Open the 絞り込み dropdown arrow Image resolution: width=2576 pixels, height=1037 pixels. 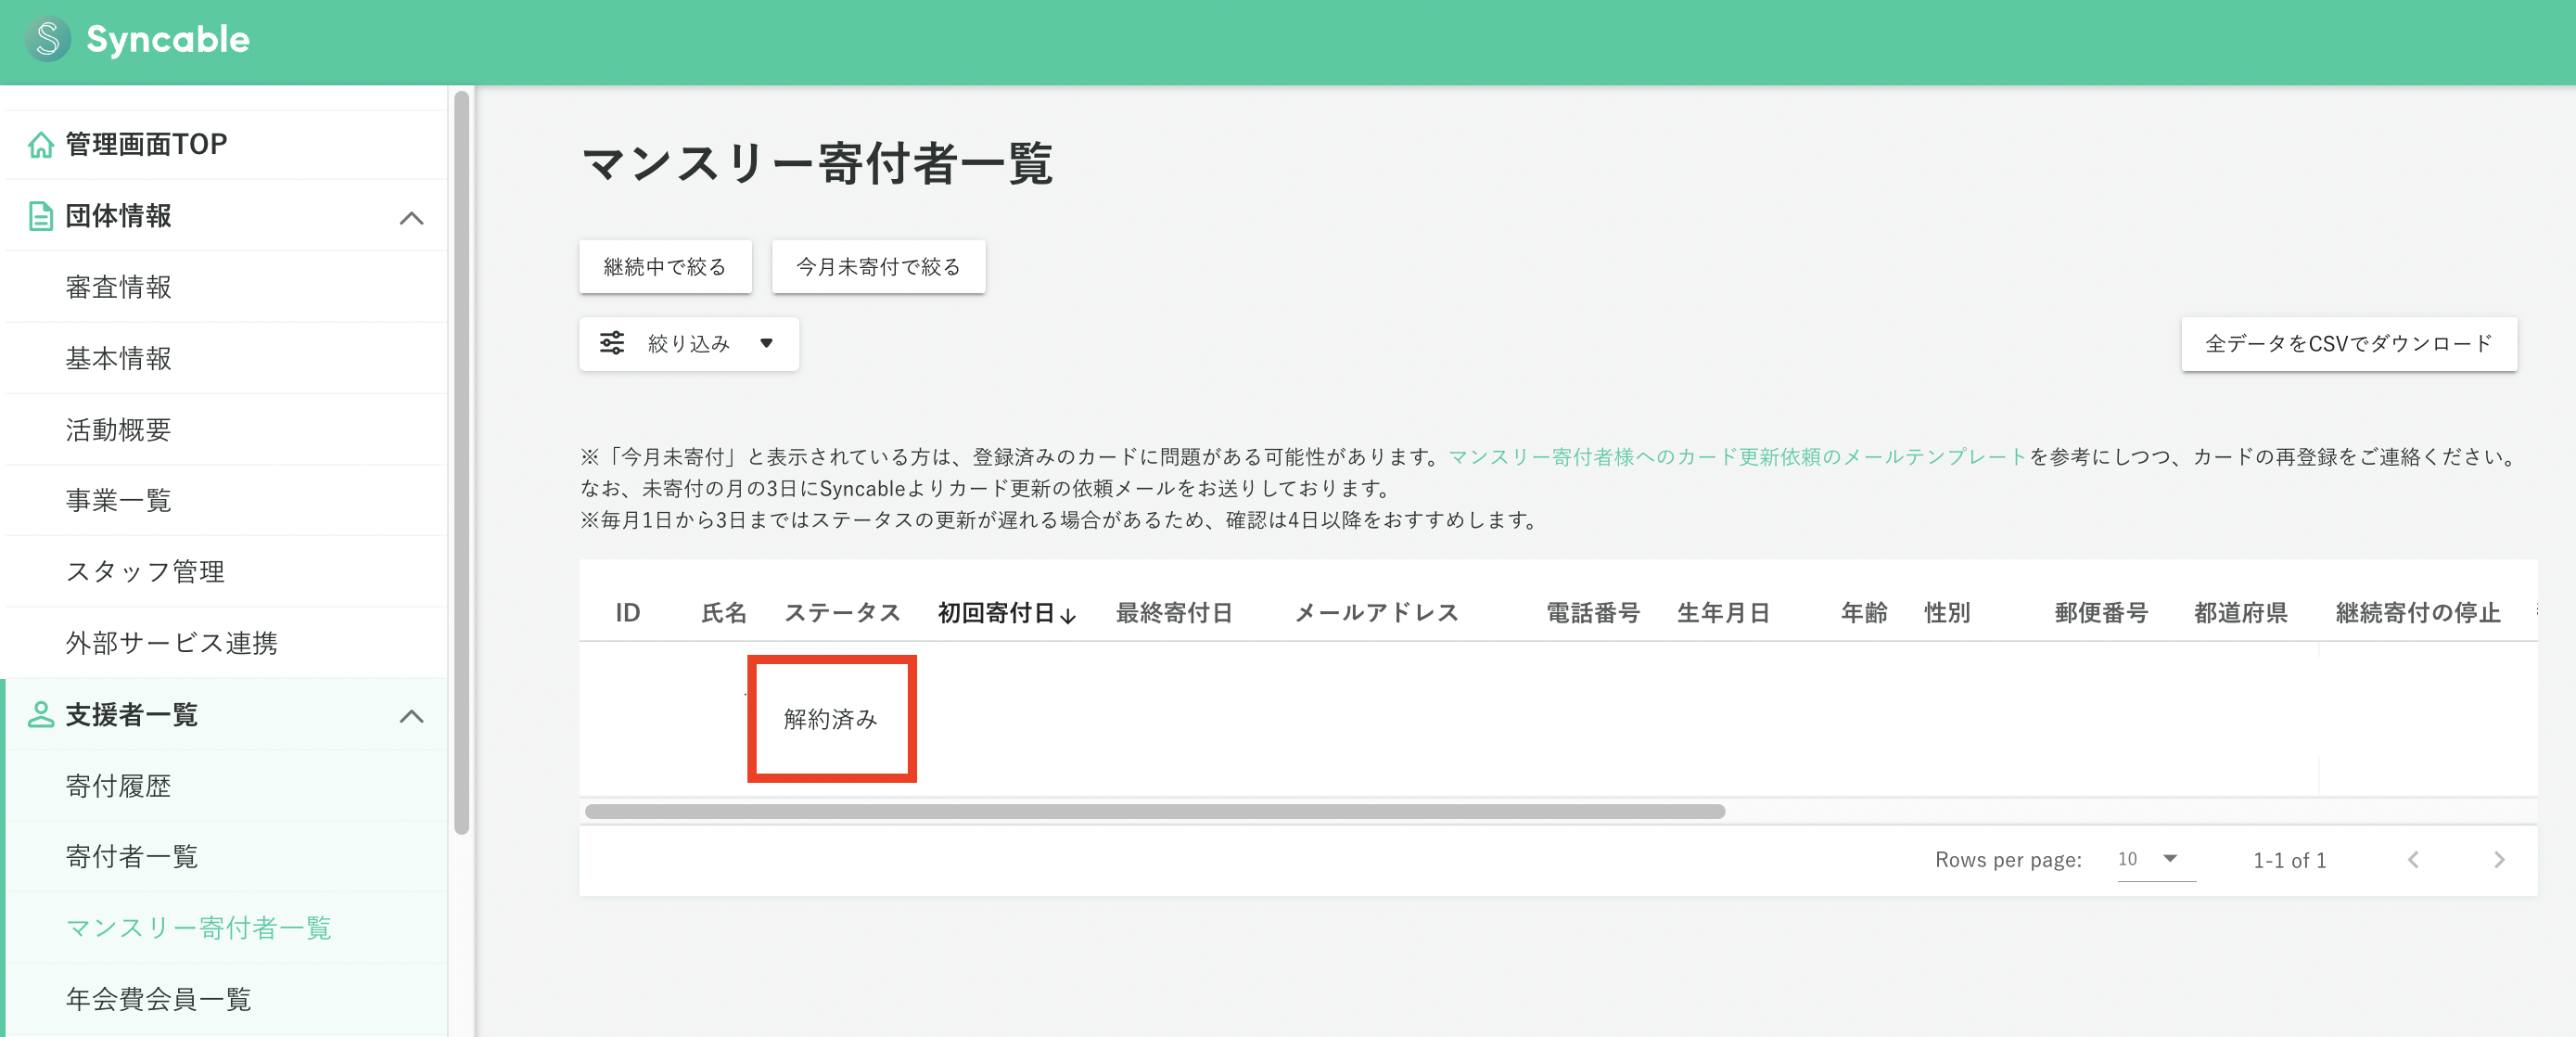pos(767,343)
